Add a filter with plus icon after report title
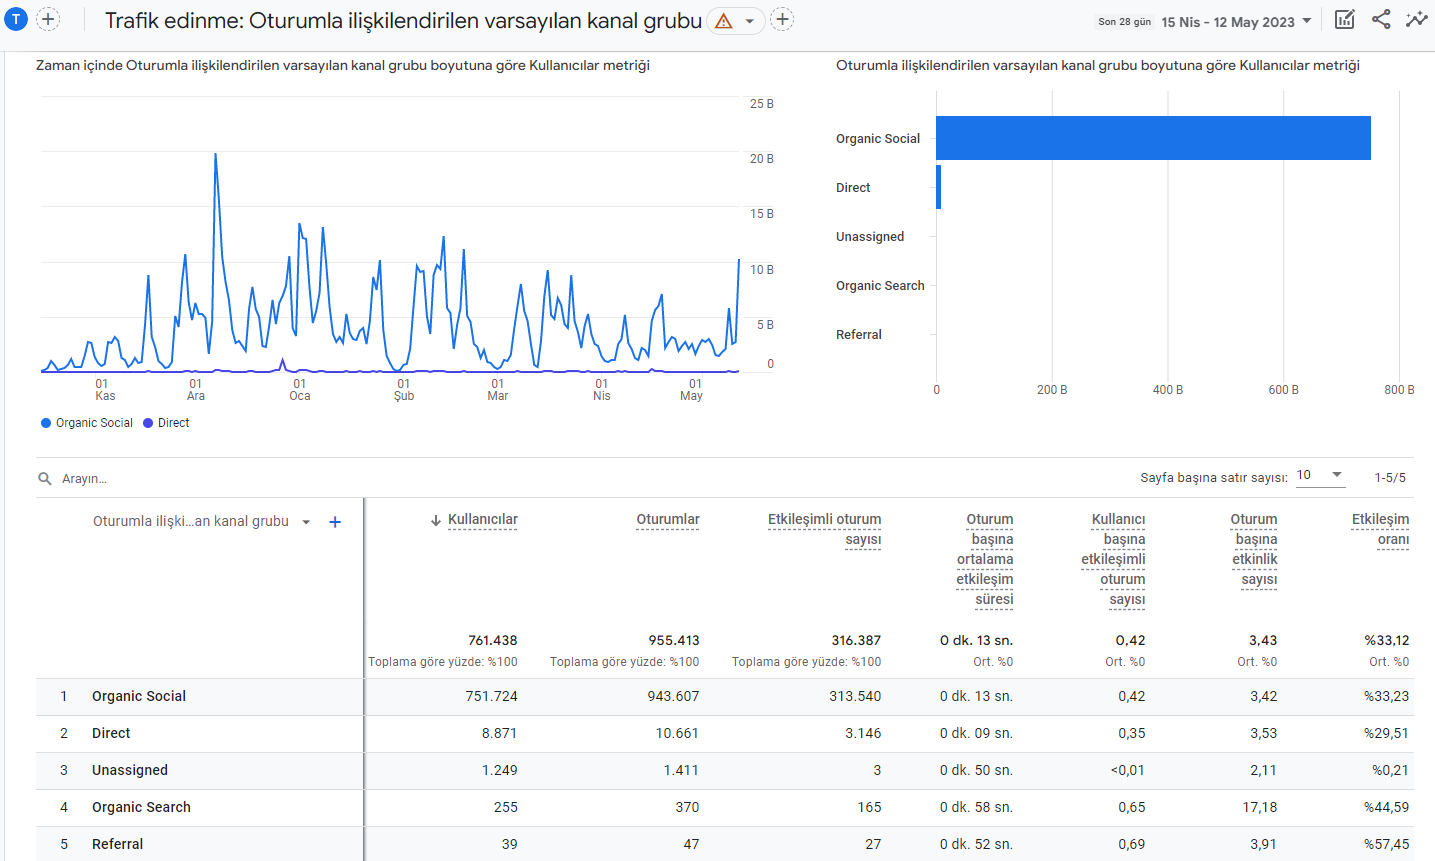 point(782,19)
